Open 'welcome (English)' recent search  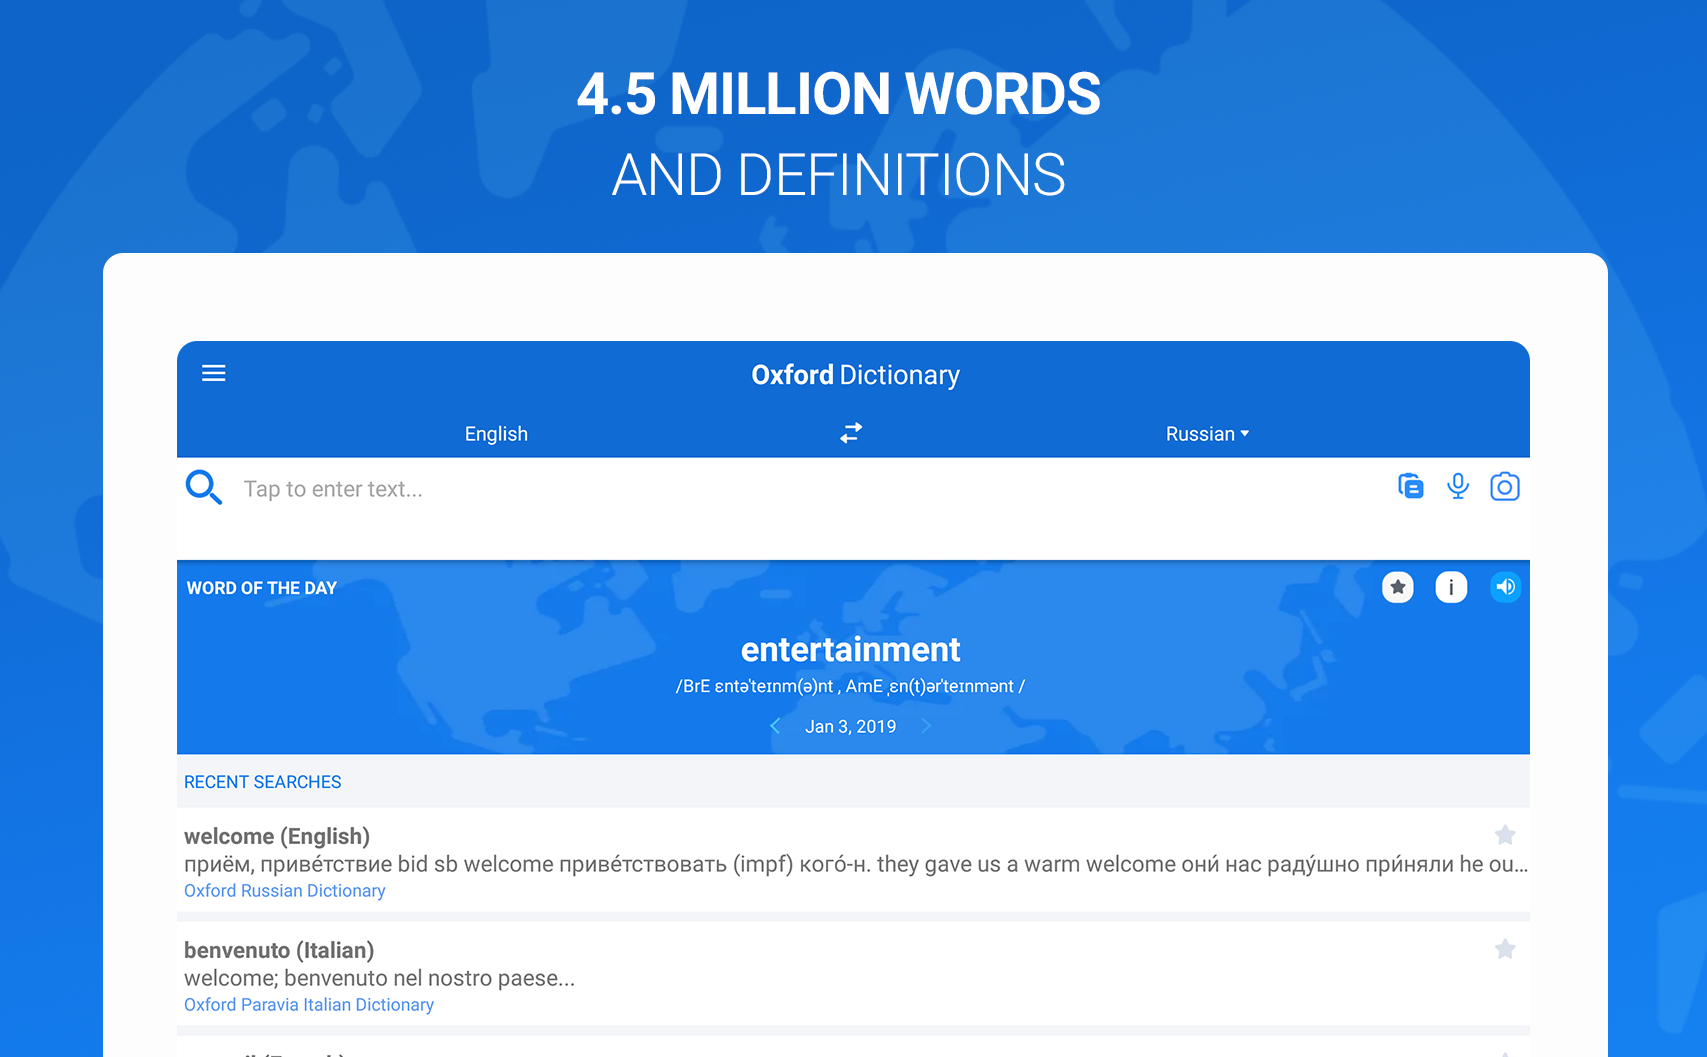click(853, 860)
